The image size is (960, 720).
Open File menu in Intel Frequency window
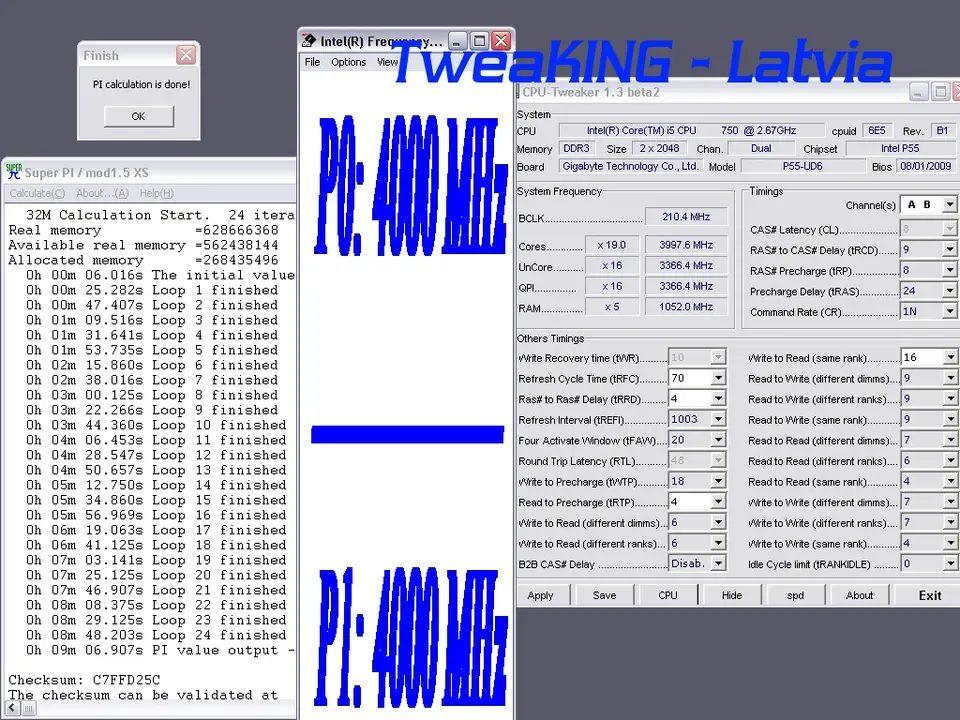[312, 62]
